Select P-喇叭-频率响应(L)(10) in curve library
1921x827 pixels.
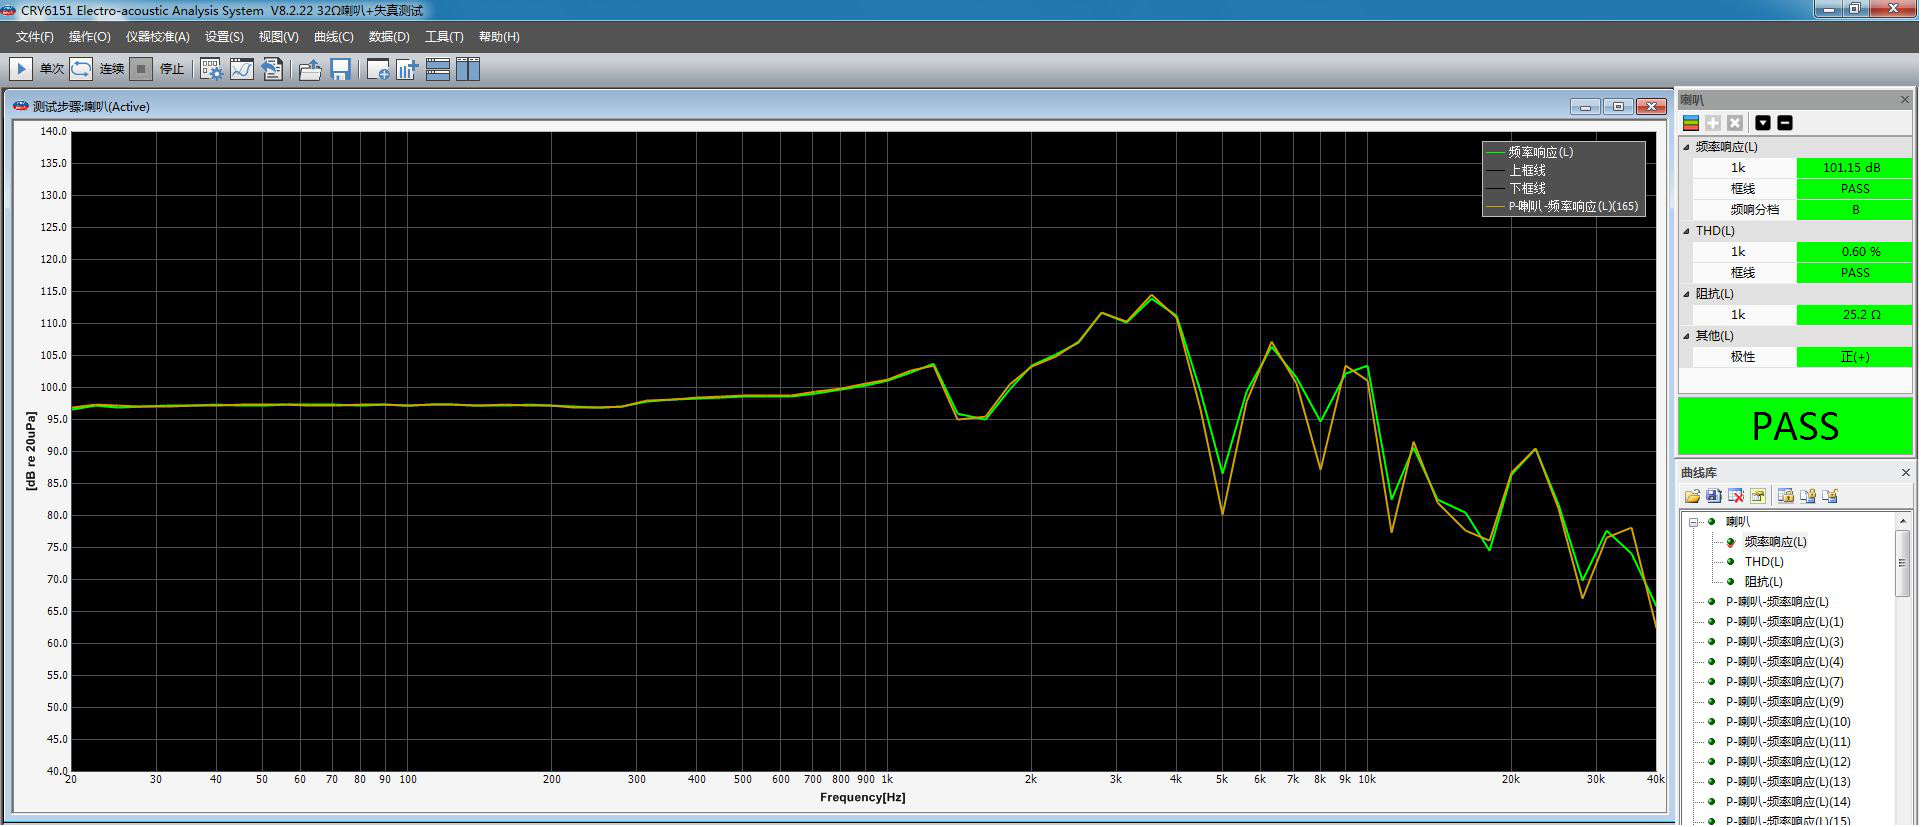[1788, 722]
